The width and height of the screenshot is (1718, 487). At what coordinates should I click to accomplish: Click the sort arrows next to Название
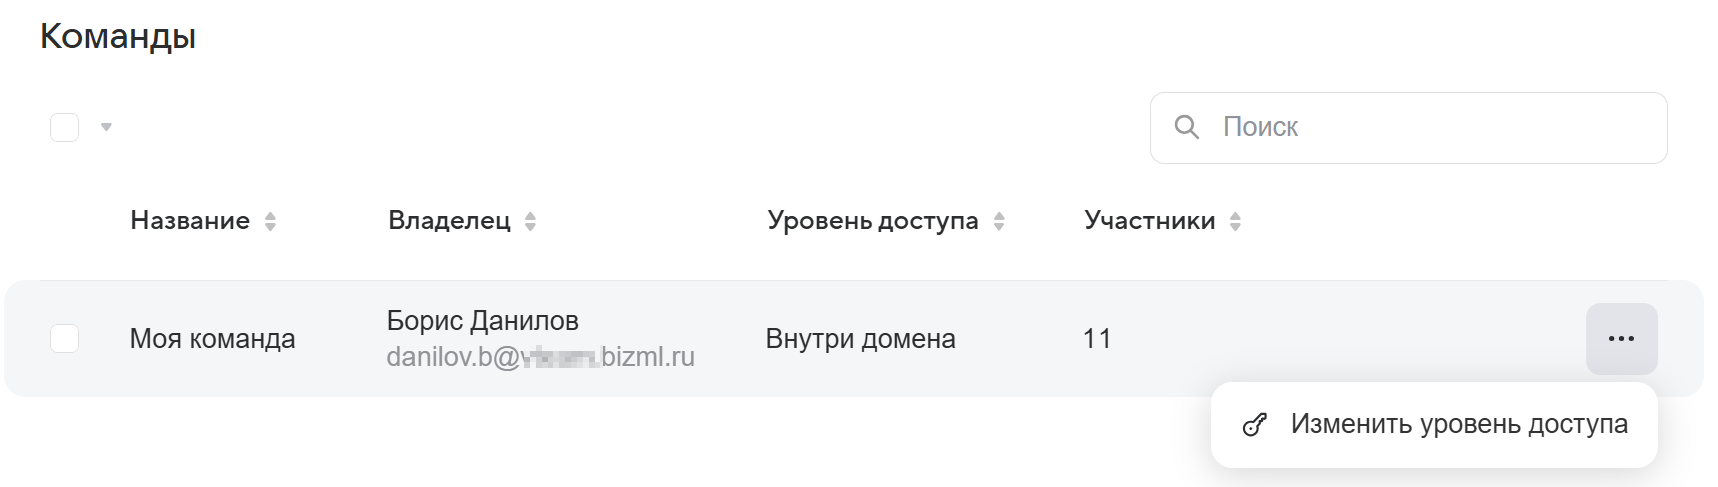pyautogui.click(x=270, y=221)
